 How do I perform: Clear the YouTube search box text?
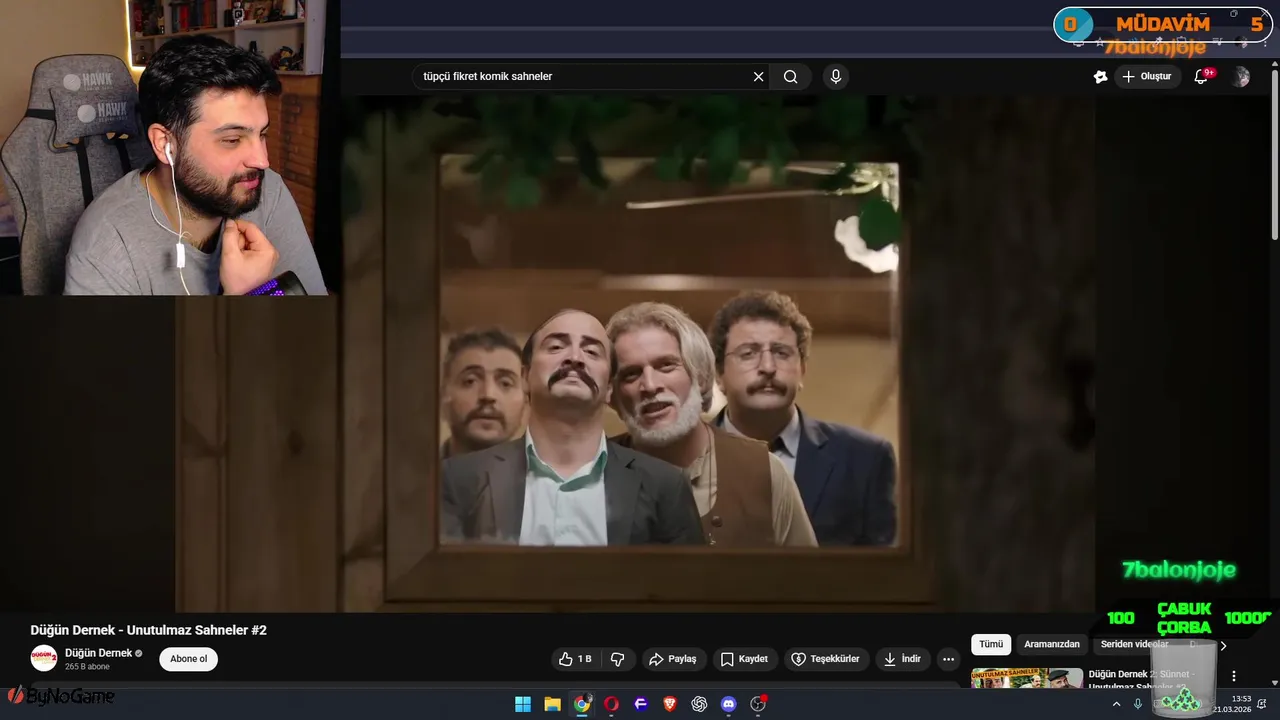tap(758, 76)
